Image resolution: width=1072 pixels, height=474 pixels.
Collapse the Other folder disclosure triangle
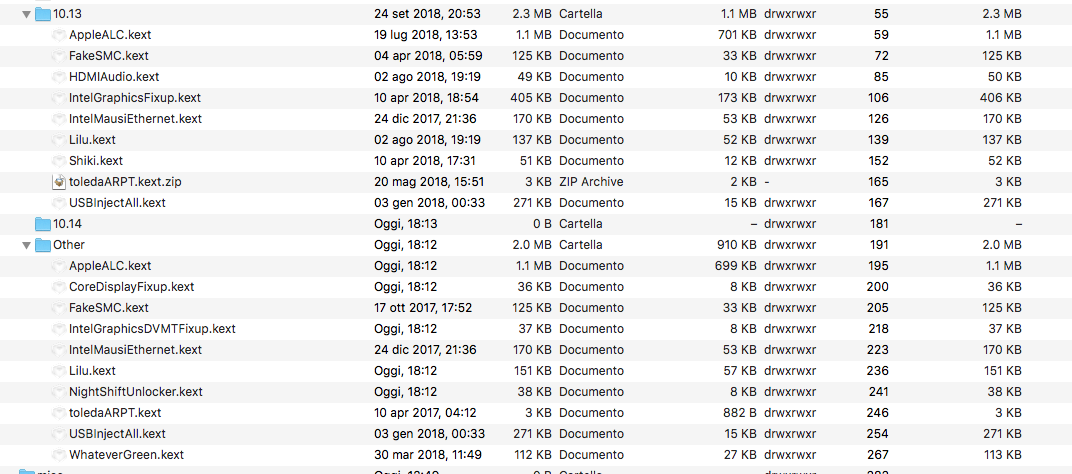(x=26, y=245)
